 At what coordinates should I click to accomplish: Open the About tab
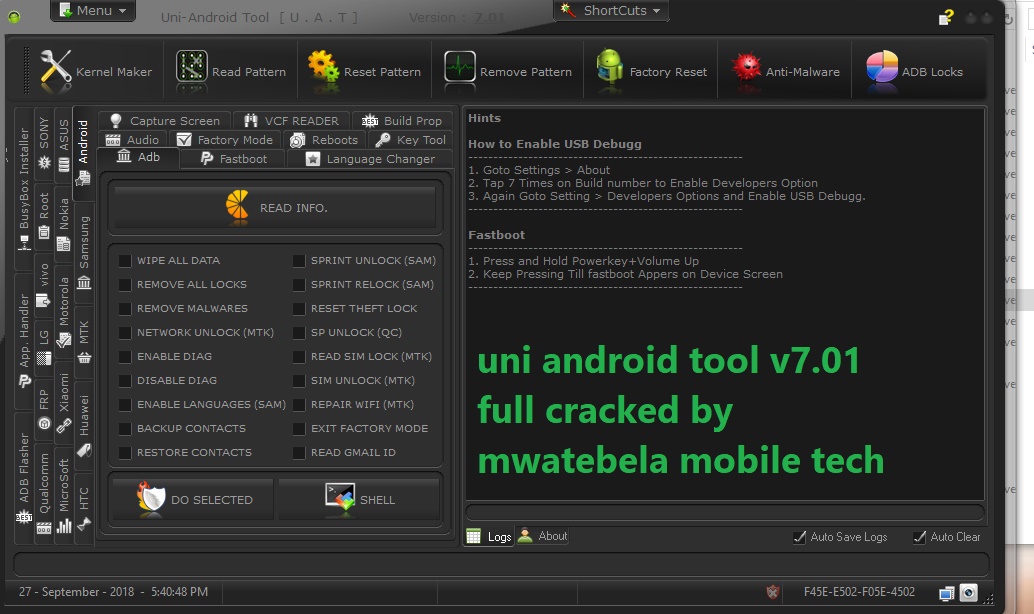point(543,536)
